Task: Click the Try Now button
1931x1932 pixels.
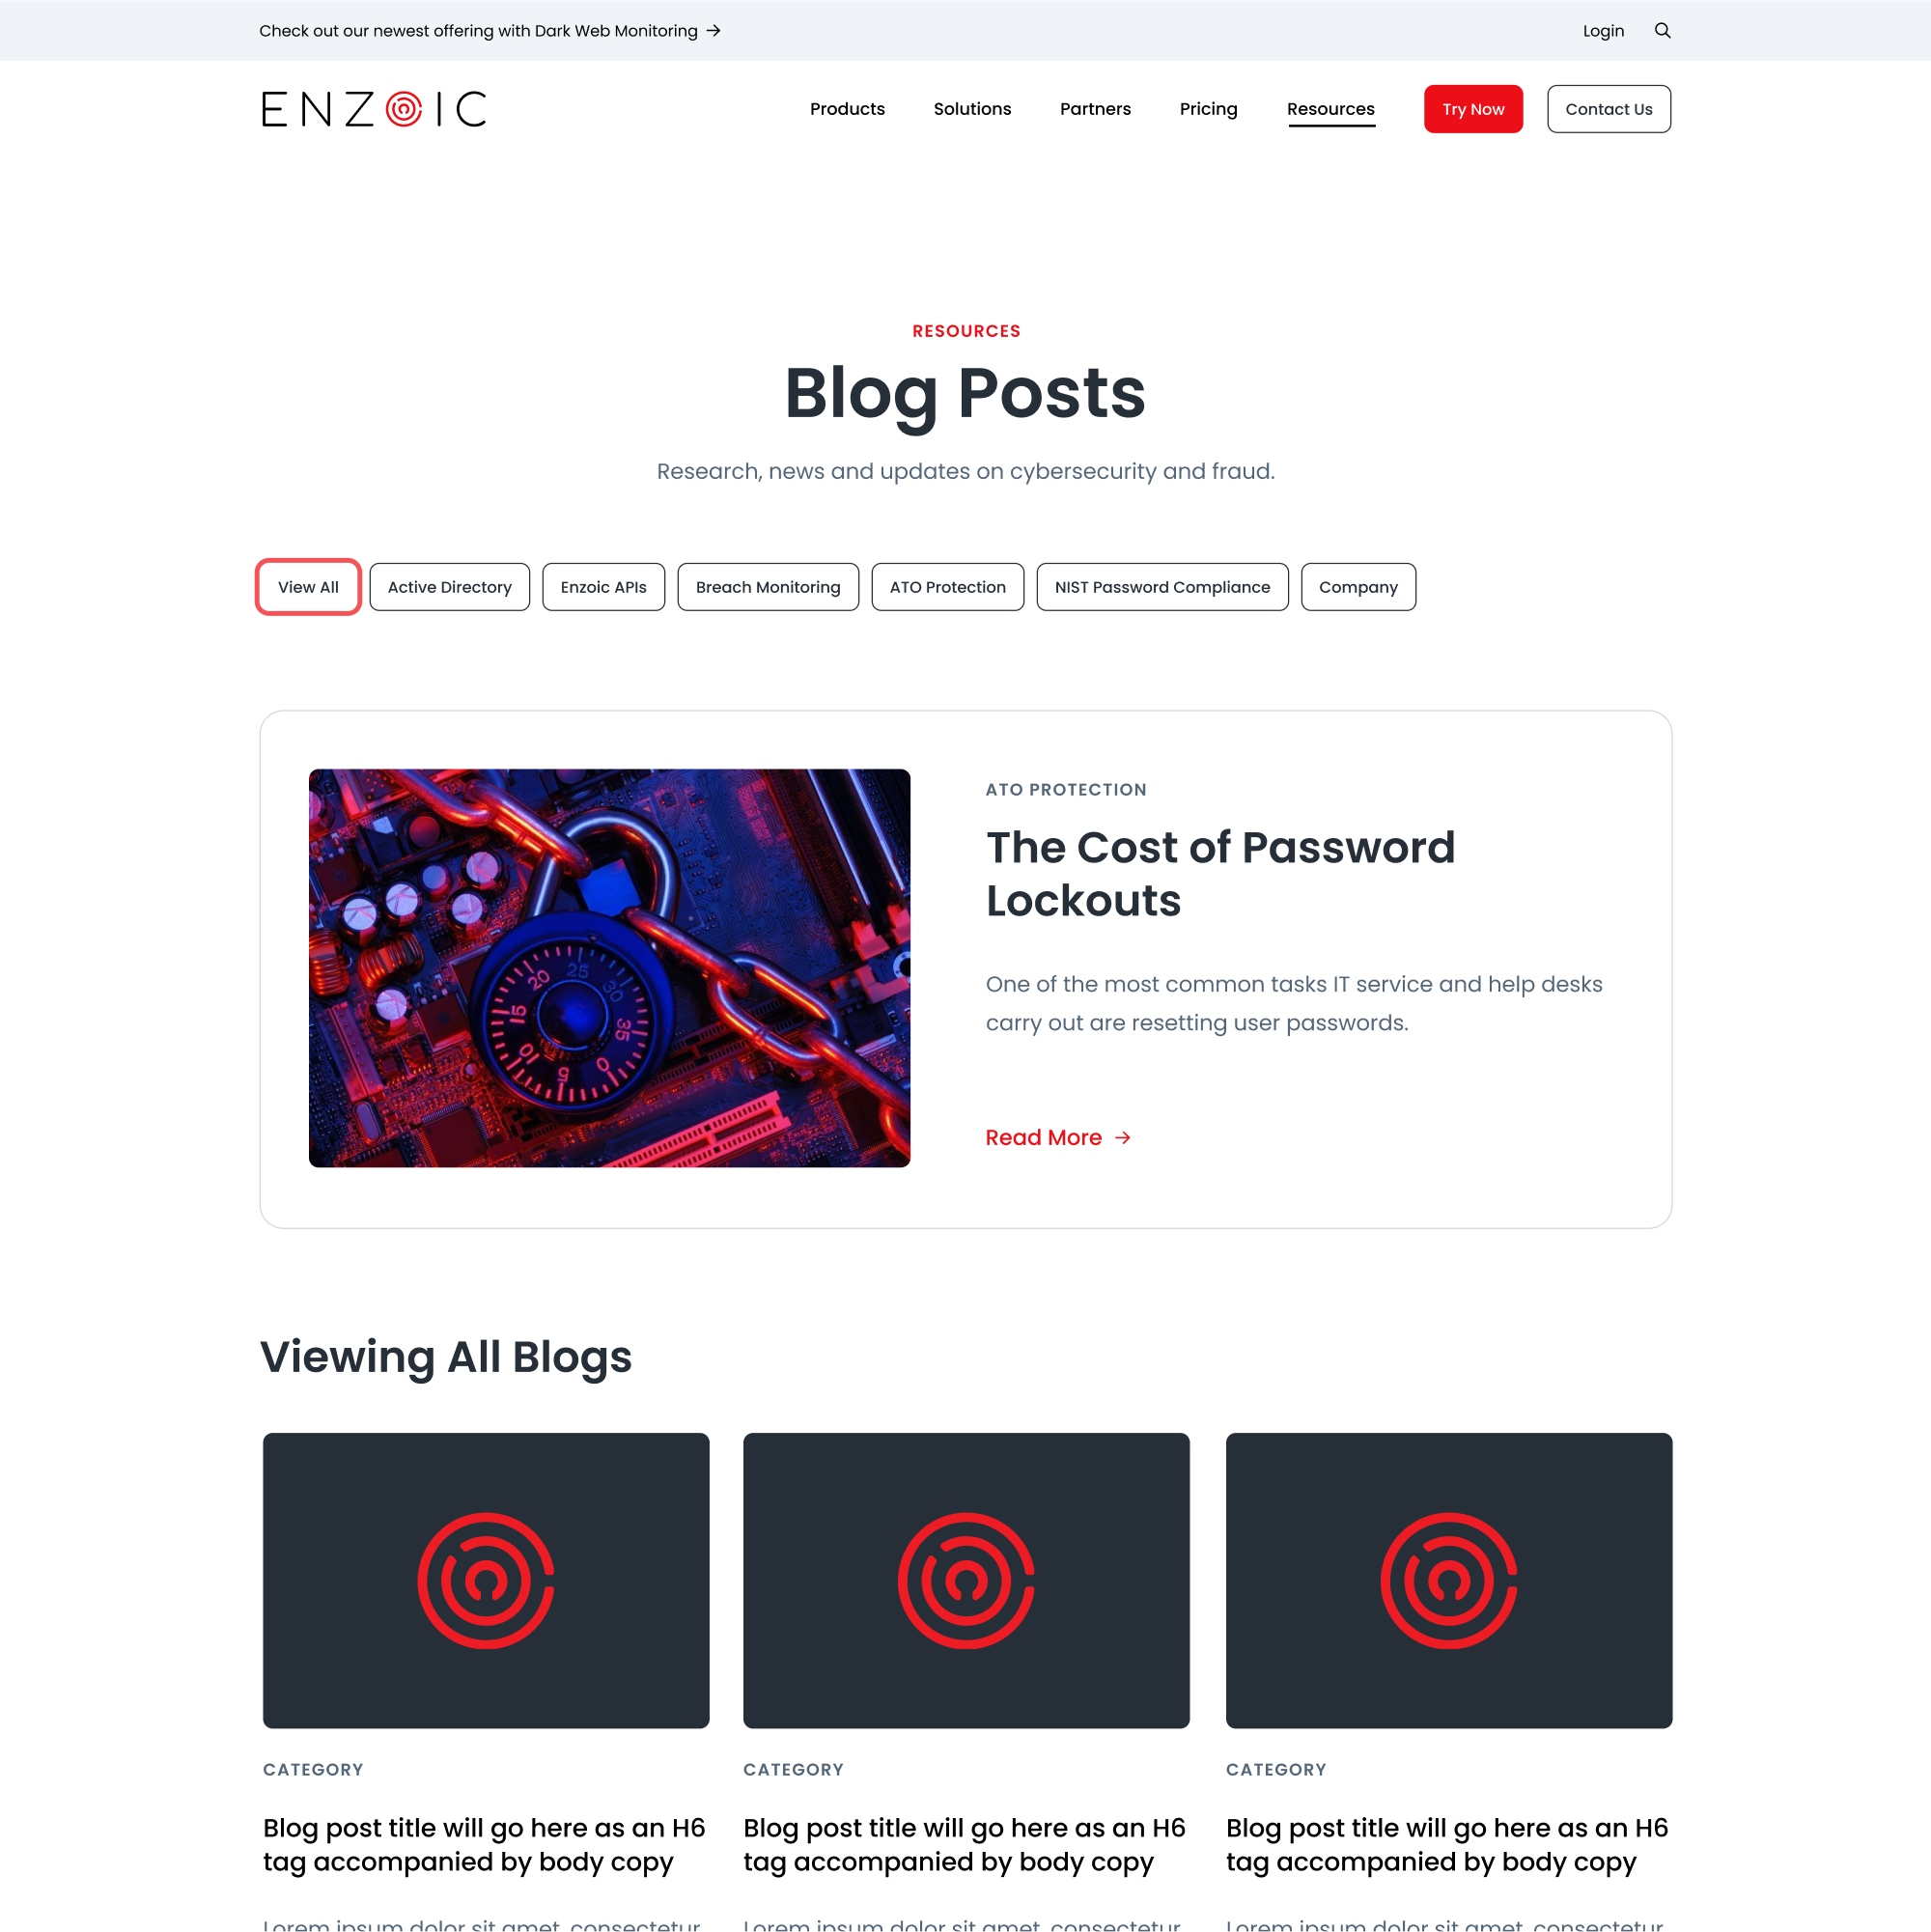Action: pos(1471,108)
